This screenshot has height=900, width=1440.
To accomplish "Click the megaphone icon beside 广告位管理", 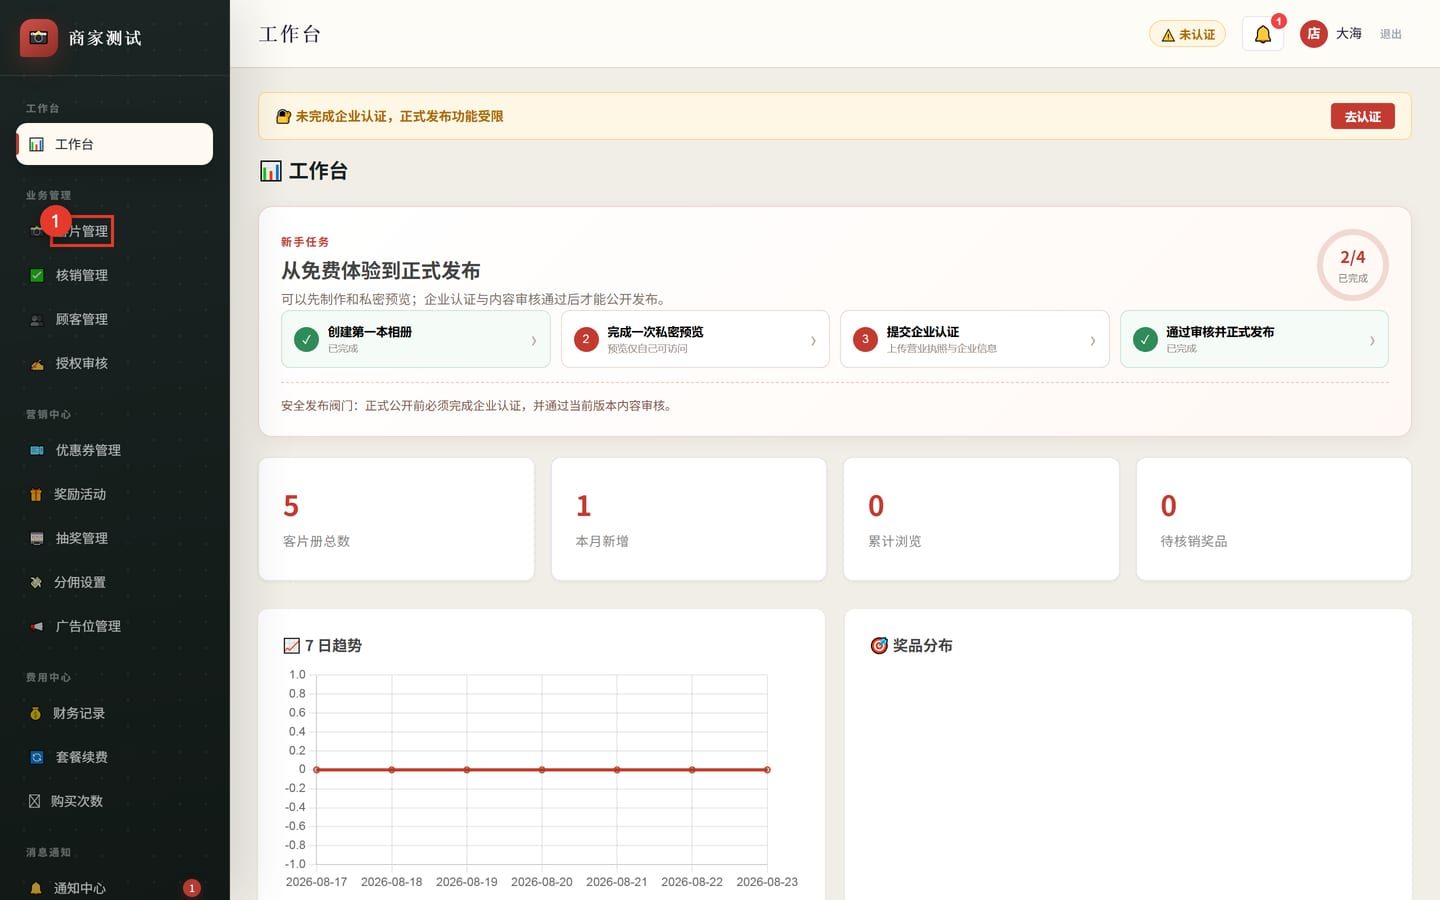I will tap(37, 626).
